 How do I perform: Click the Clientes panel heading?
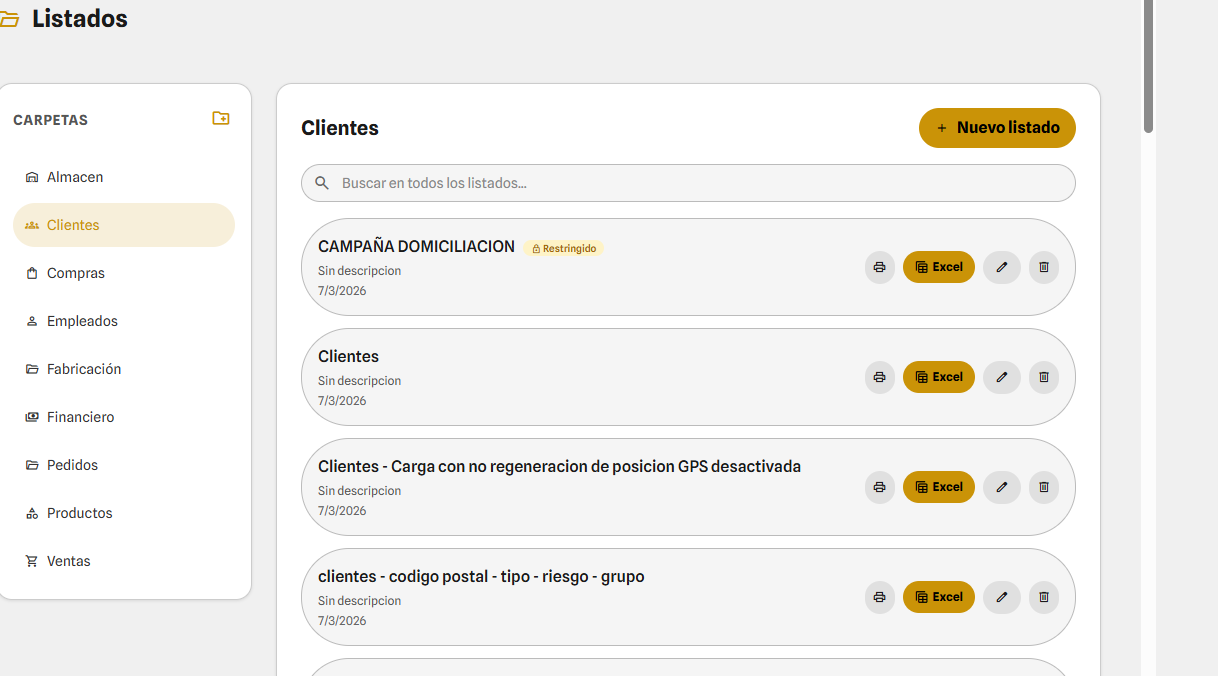(x=340, y=128)
